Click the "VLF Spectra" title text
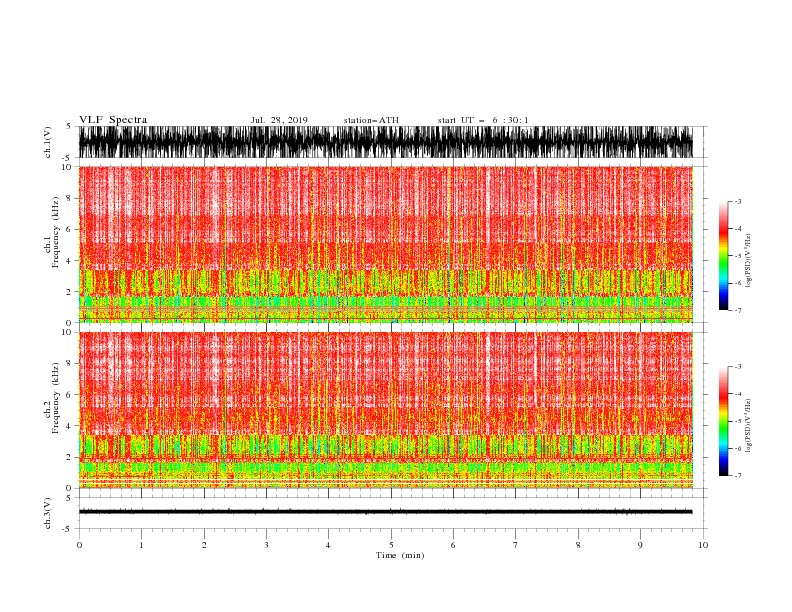792x612 pixels. [113, 120]
